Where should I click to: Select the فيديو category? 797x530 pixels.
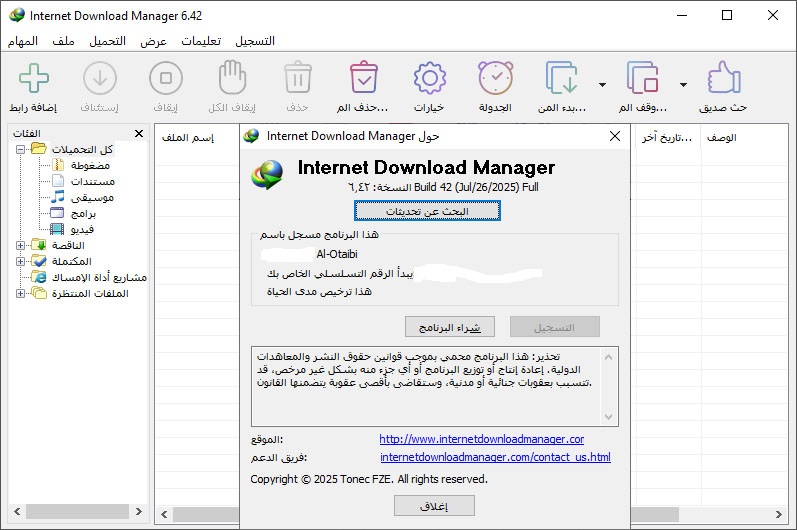click(82, 229)
